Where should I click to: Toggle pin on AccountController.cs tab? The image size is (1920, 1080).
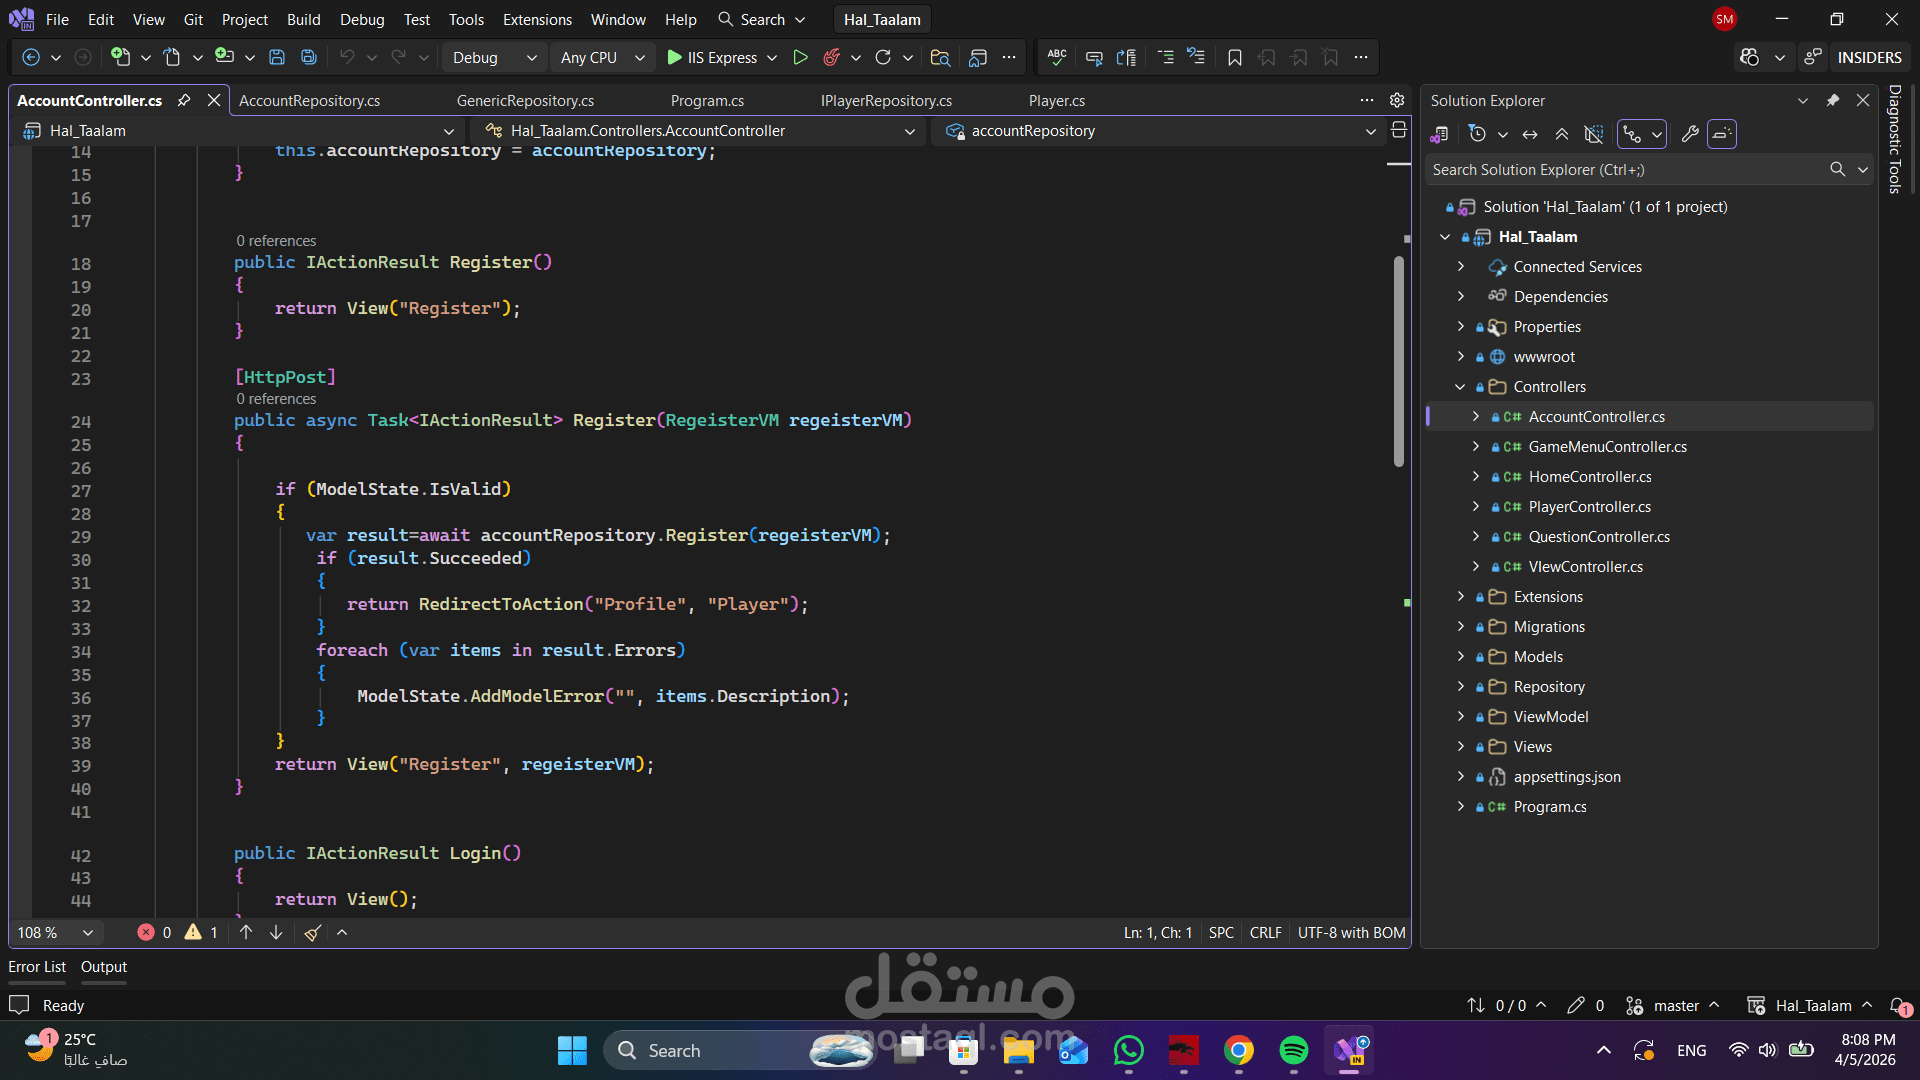[x=184, y=101]
